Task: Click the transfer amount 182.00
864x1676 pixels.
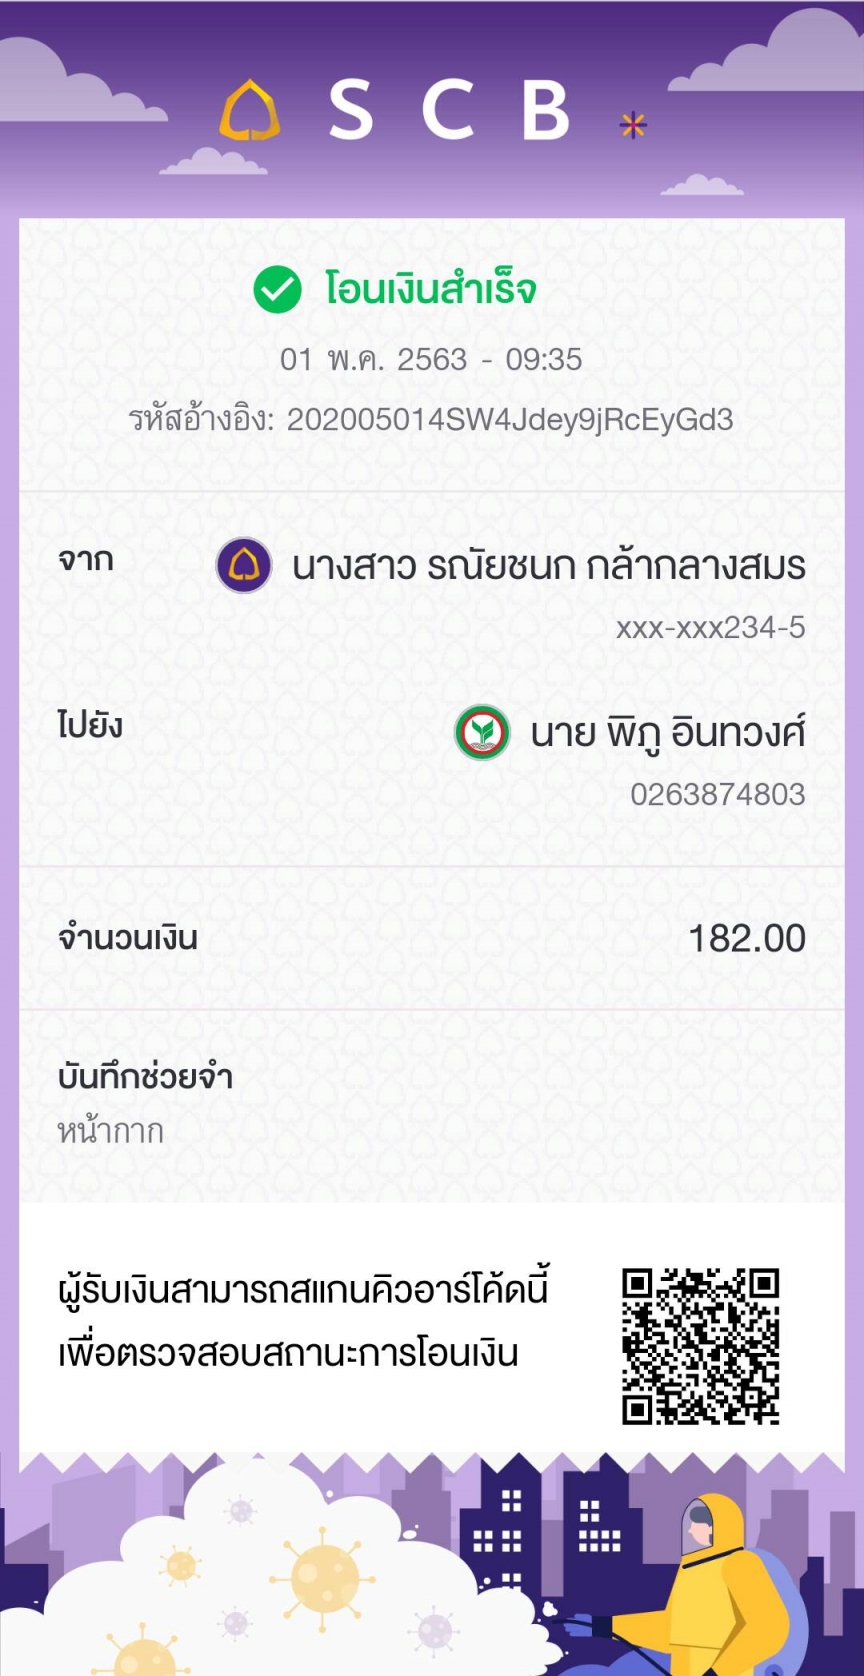Action: [746, 938]
